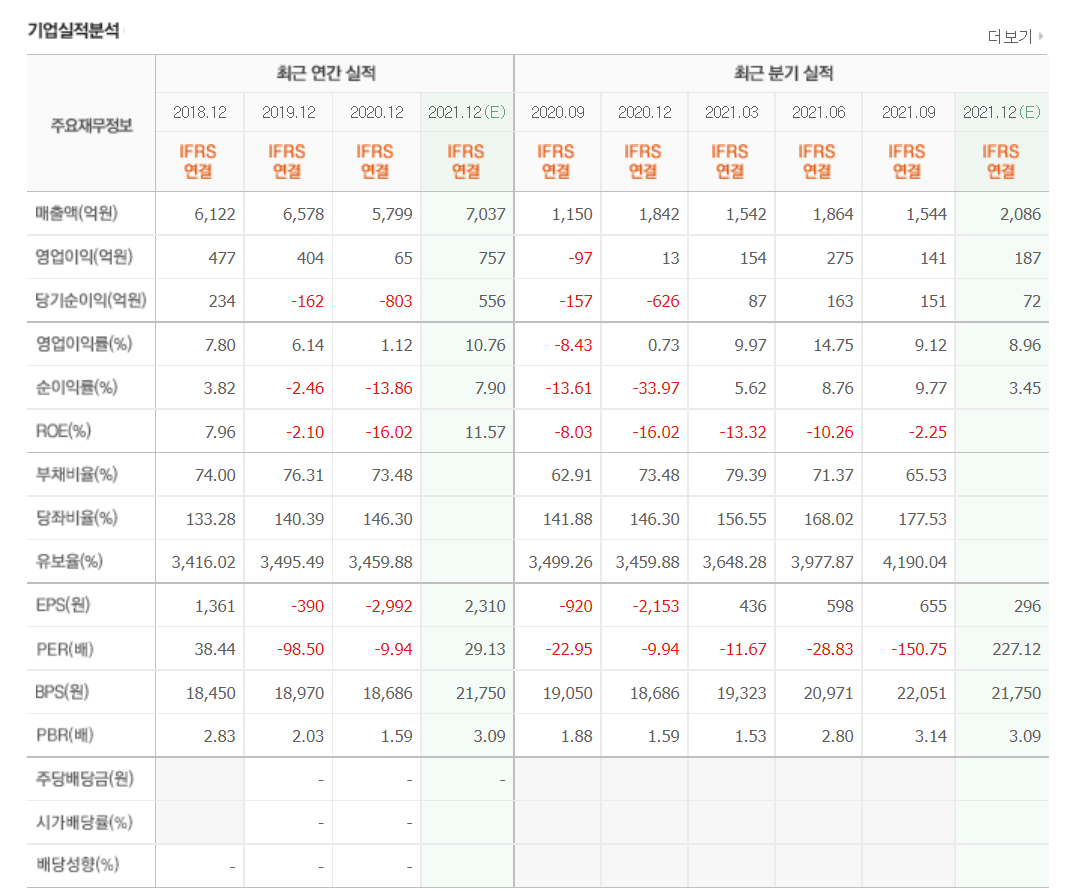Click the -13.32 ROE value
This screenshot has height=891, width=1067.
[742, 432]
